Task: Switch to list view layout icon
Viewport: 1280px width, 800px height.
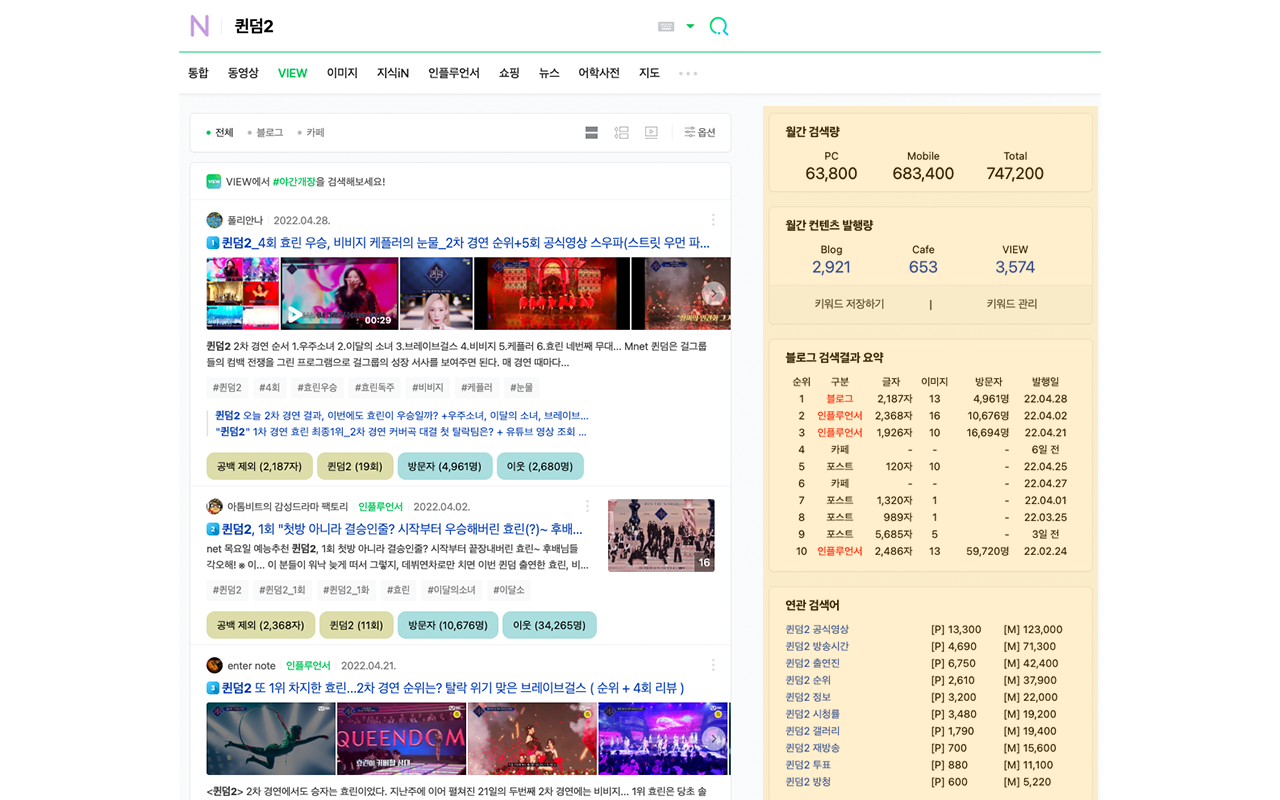Action: click(621, 132)
